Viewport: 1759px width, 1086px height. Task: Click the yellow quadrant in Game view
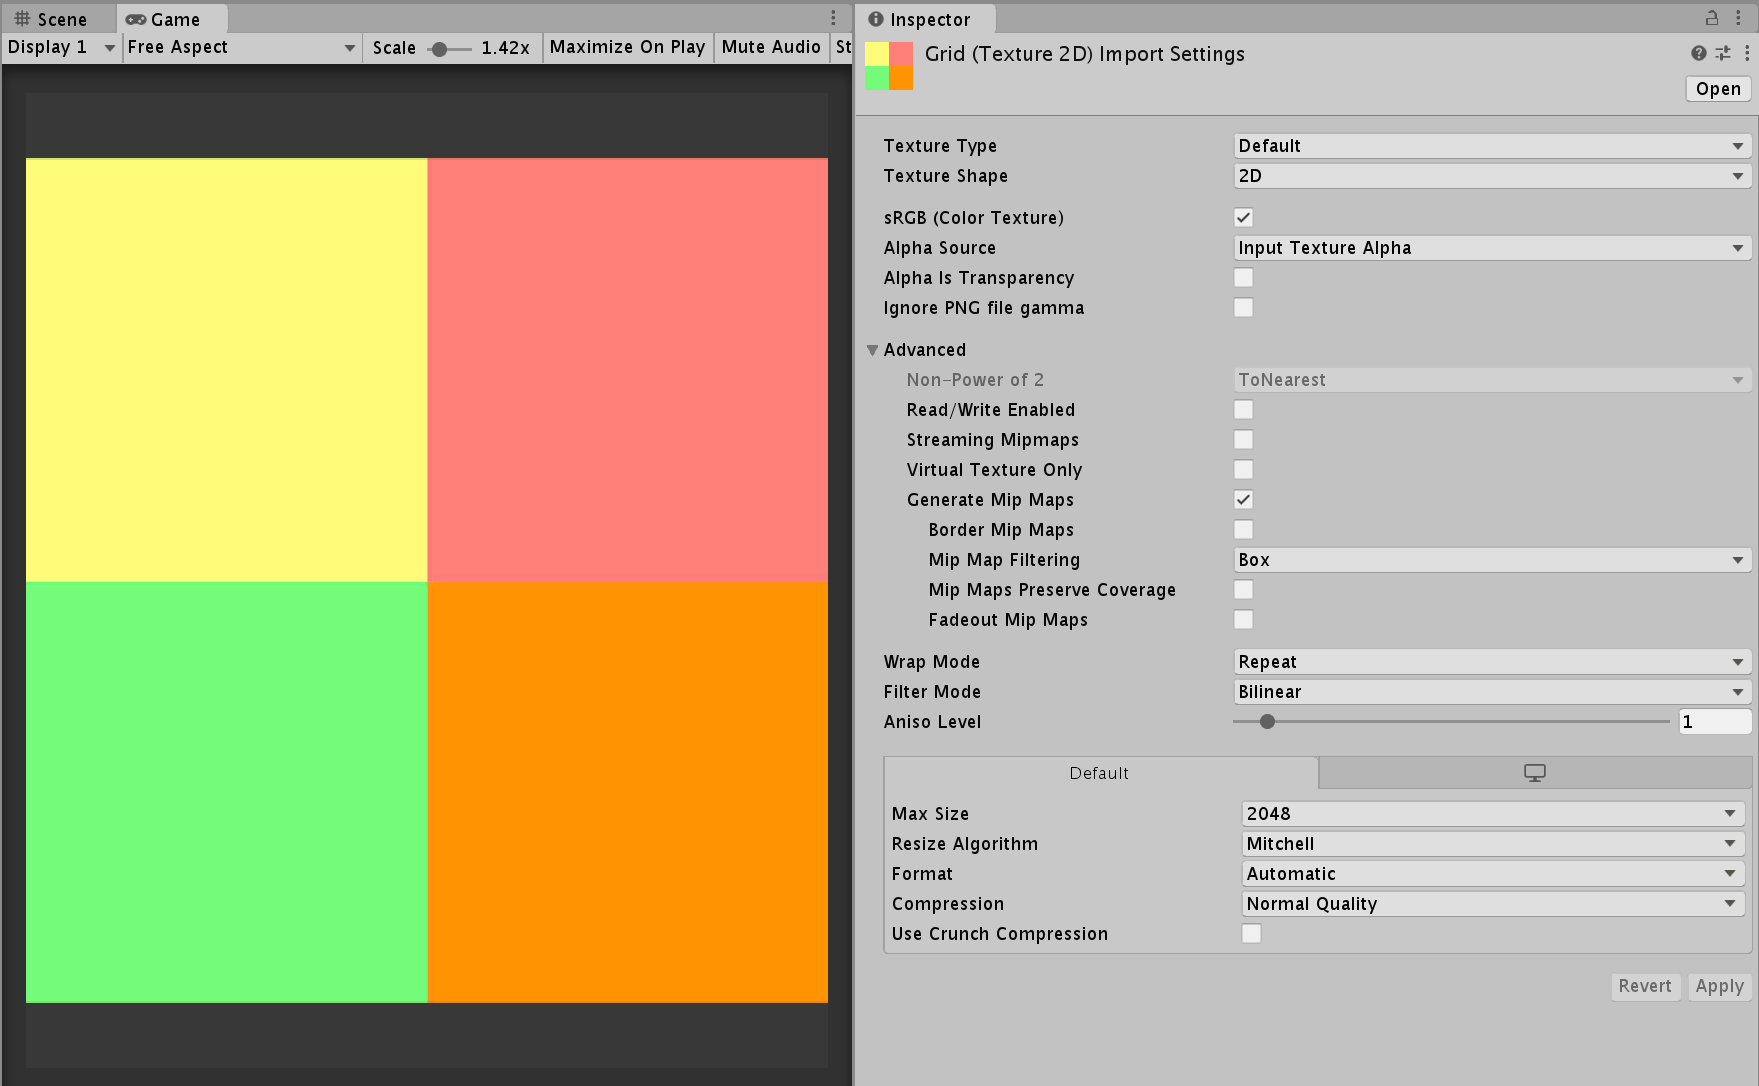tap(226, 370)
